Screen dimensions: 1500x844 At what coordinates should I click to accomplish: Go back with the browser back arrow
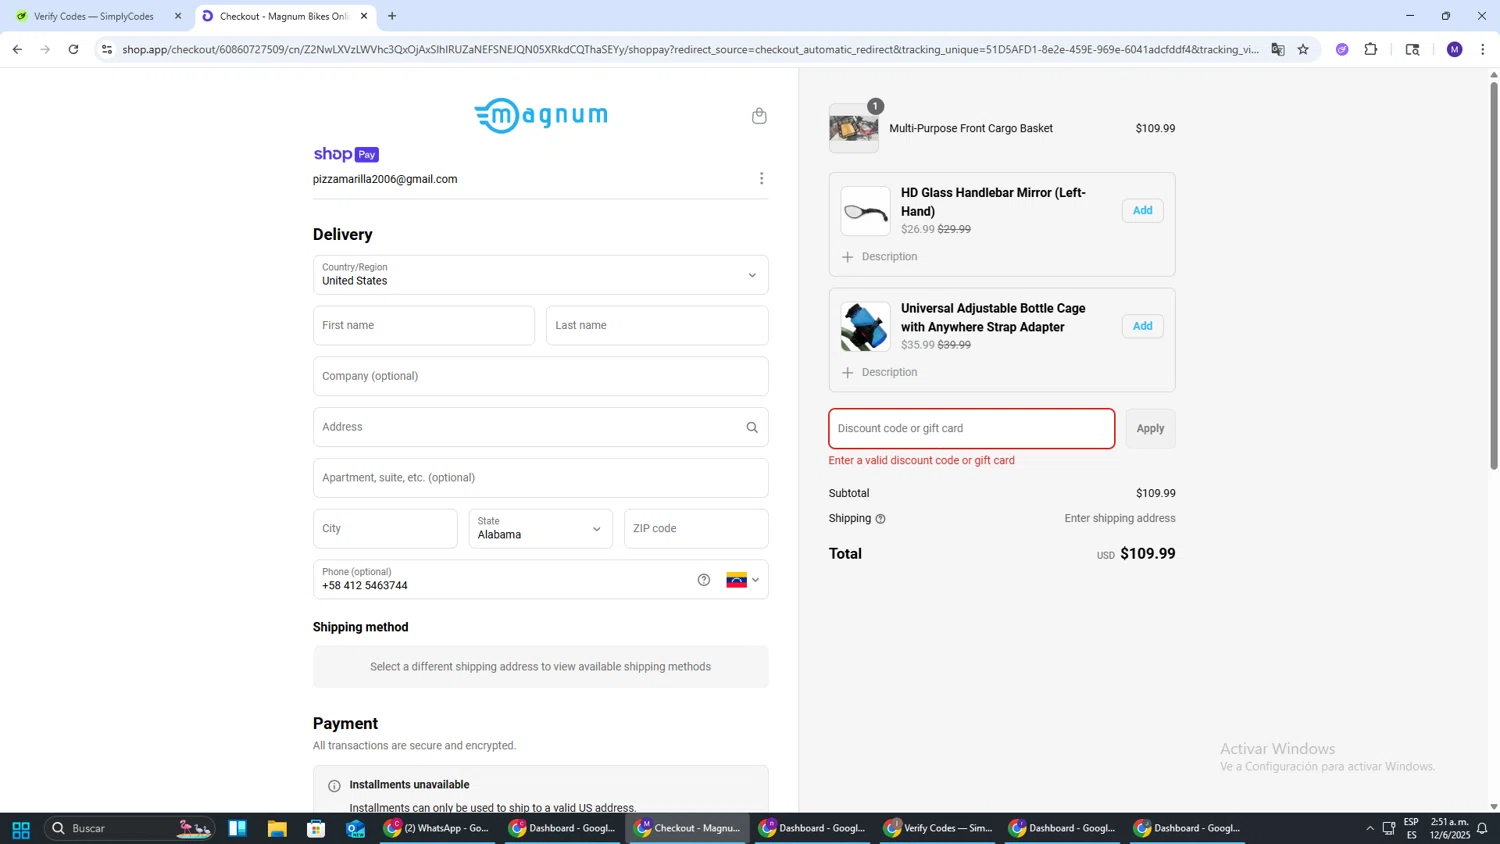click(17, 49)
